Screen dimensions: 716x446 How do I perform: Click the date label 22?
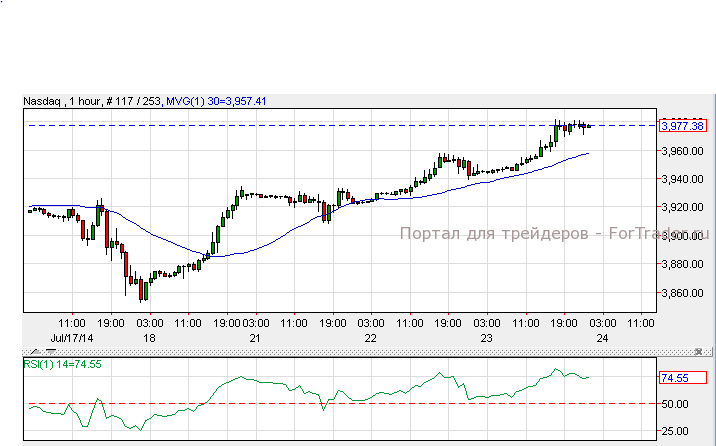click(370, 338)
